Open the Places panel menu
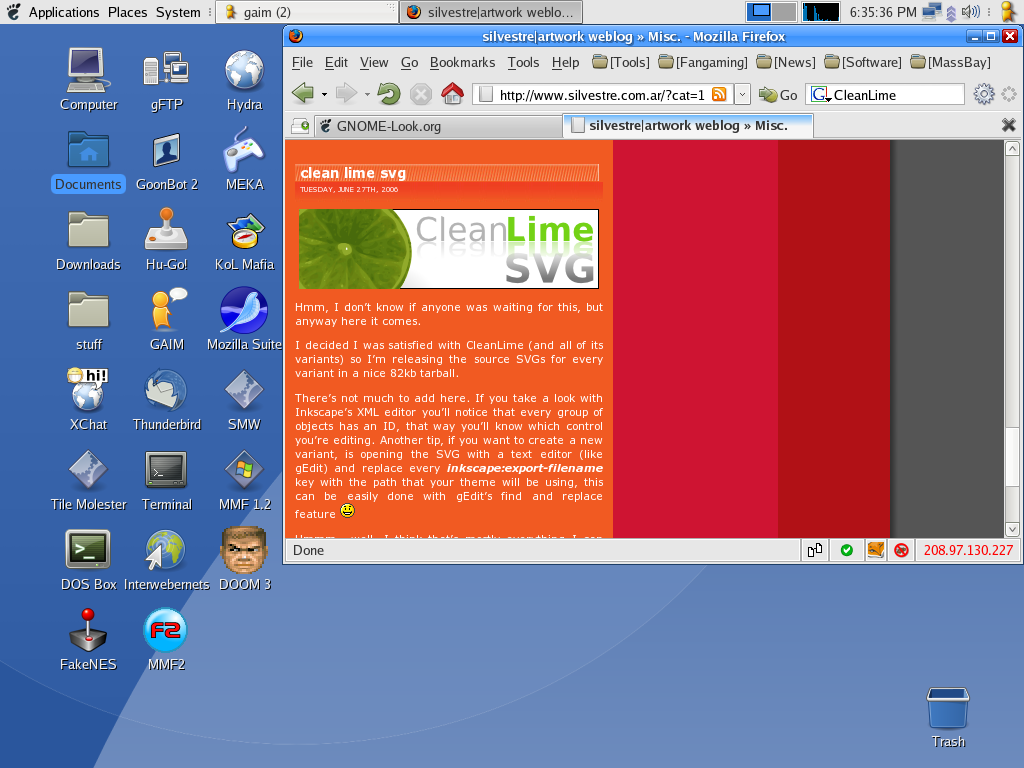This screenshot has height=768, width=1024. click(127, 12)
